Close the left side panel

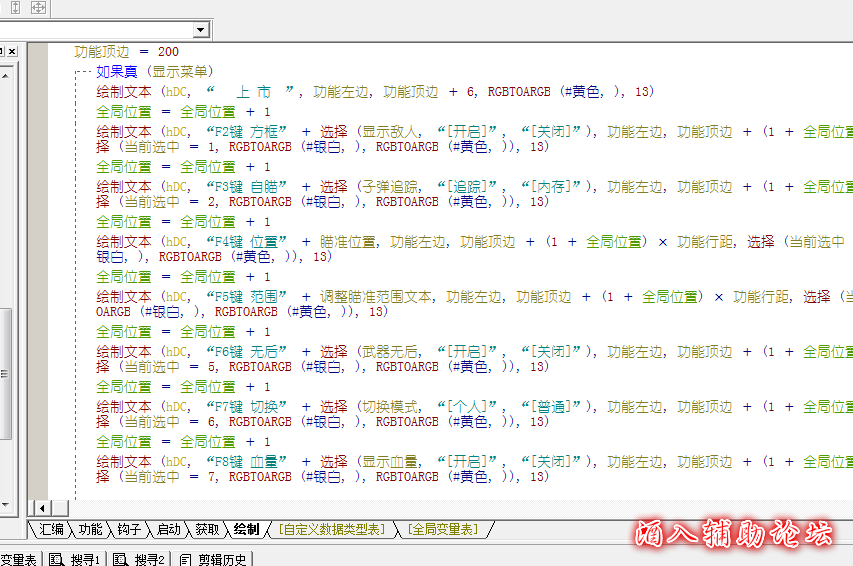coord(12,51)
